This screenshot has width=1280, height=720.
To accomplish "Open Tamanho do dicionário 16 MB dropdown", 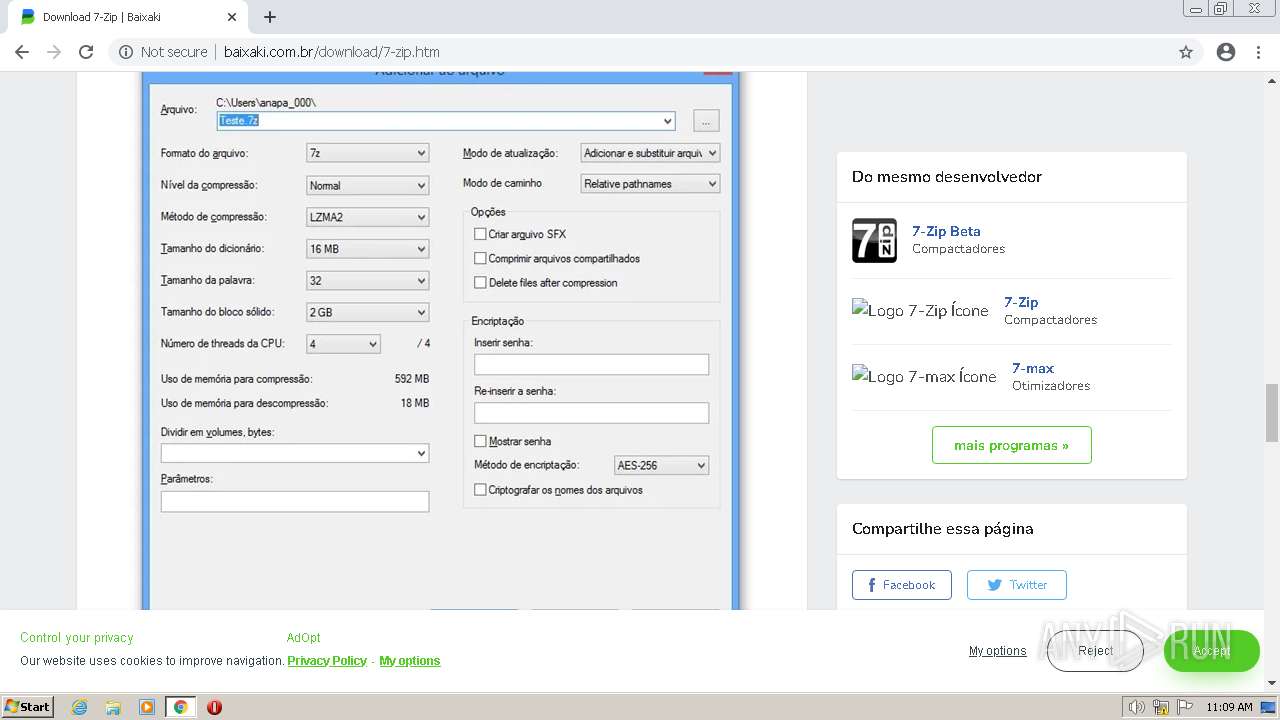I will point(367,249).
